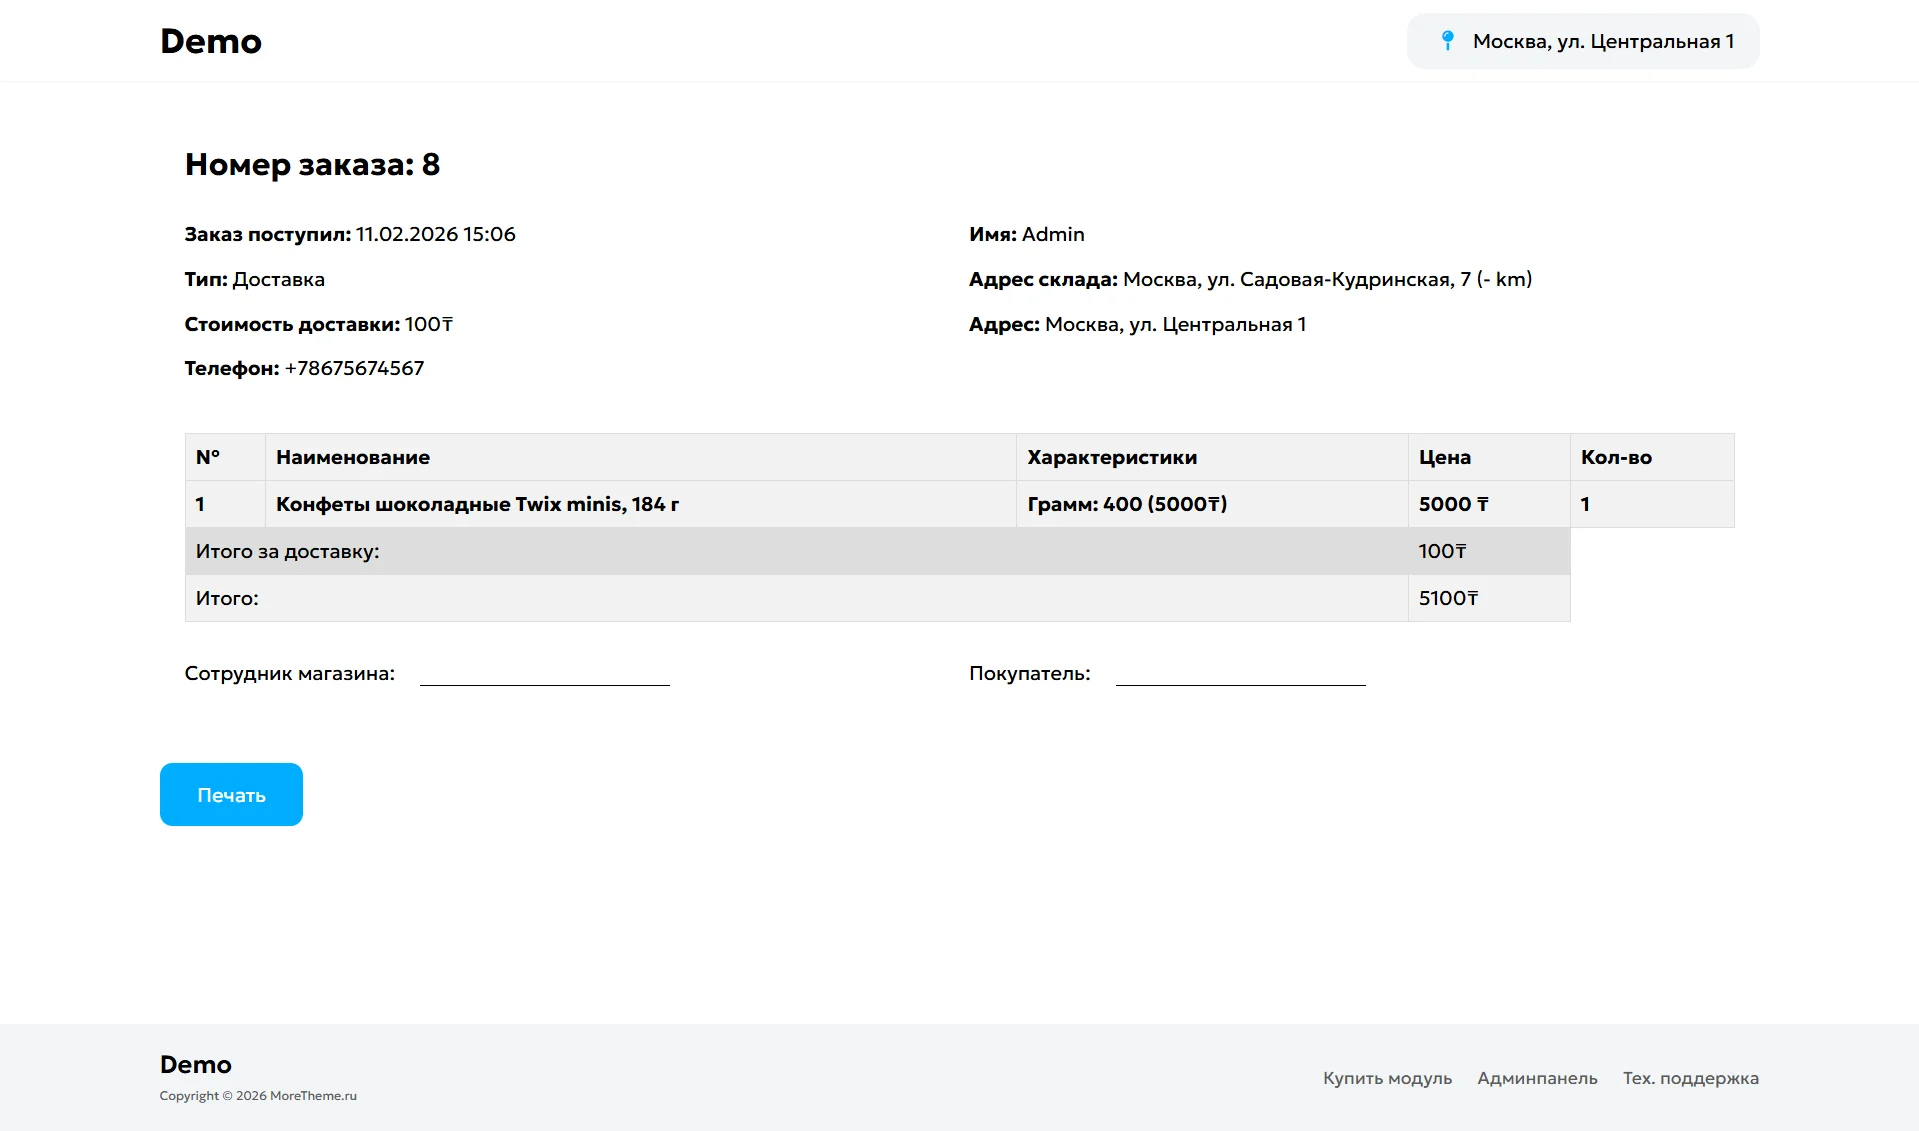Click the Характеристики column header
Screen dimensions: 1919x1131
[1112, 457]
